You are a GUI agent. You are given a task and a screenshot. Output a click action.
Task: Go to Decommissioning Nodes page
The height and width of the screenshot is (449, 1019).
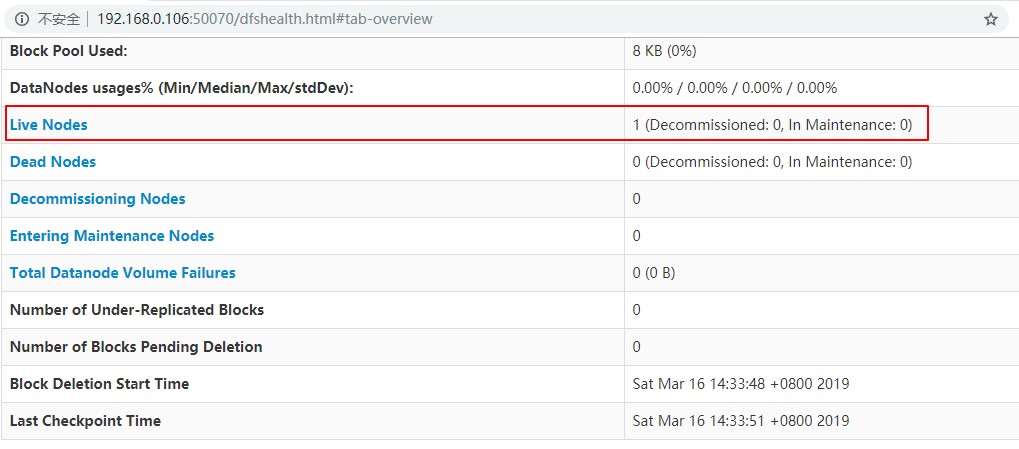point(97,199)
